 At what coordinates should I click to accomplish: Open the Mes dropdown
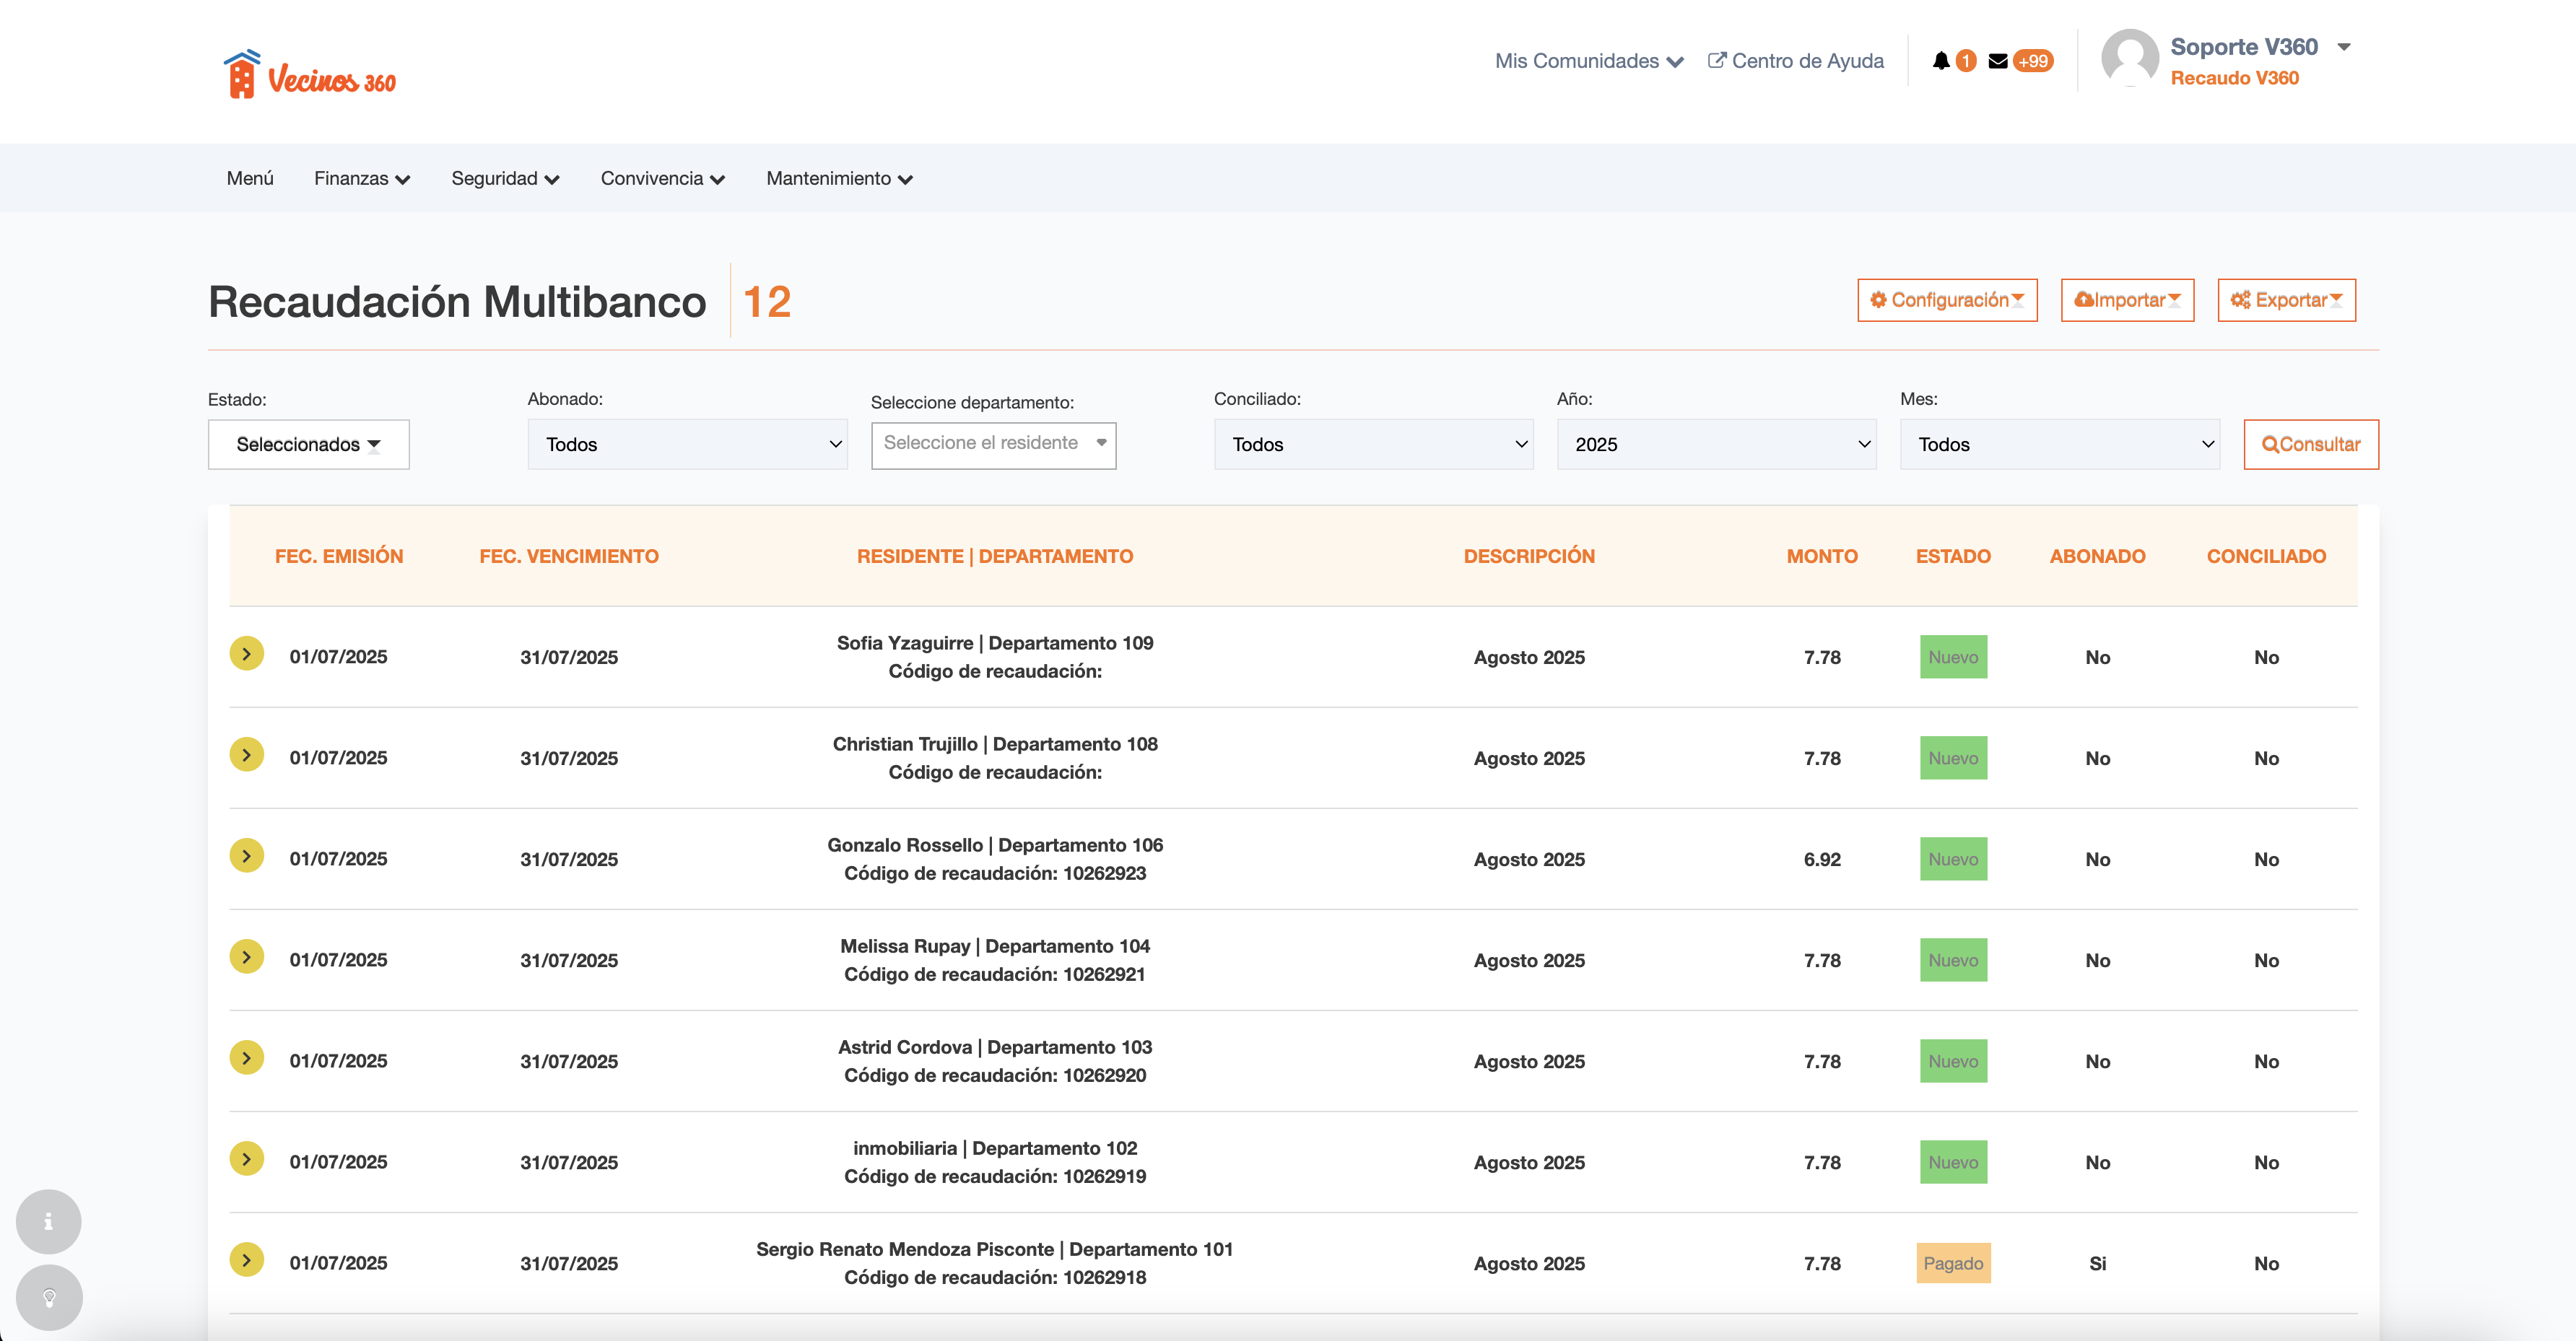tap(2059, 444)
